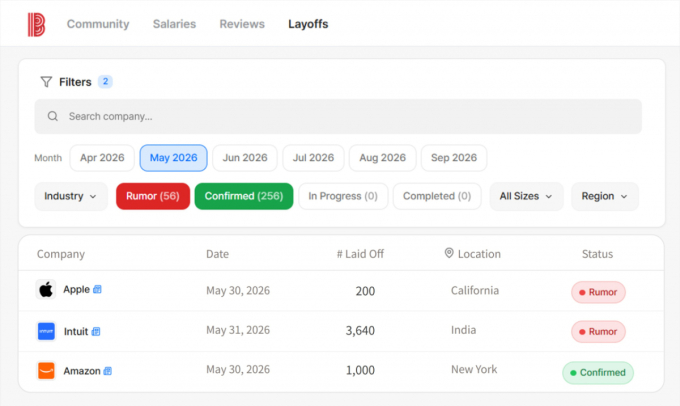Click the May 31, 2026 date cell
The image size is (680, 406).
point(238,330)
